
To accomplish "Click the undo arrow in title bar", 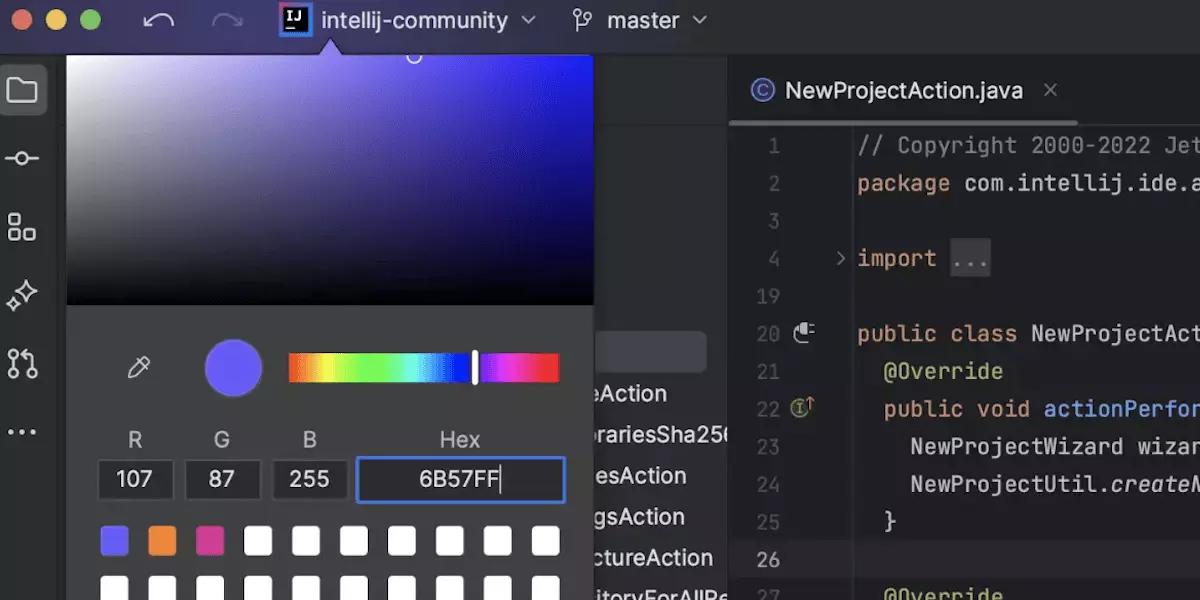I will [x=159, y=20].
